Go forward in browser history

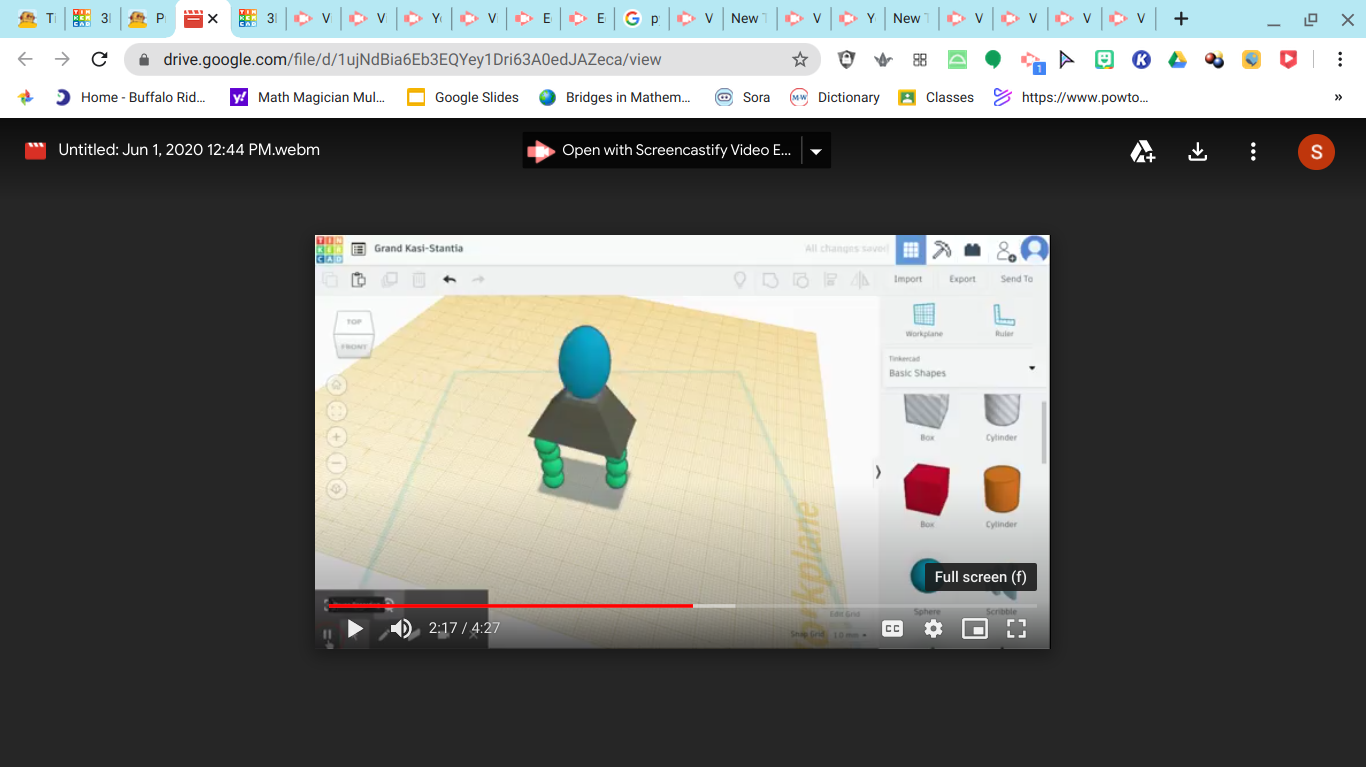point(62,59)
